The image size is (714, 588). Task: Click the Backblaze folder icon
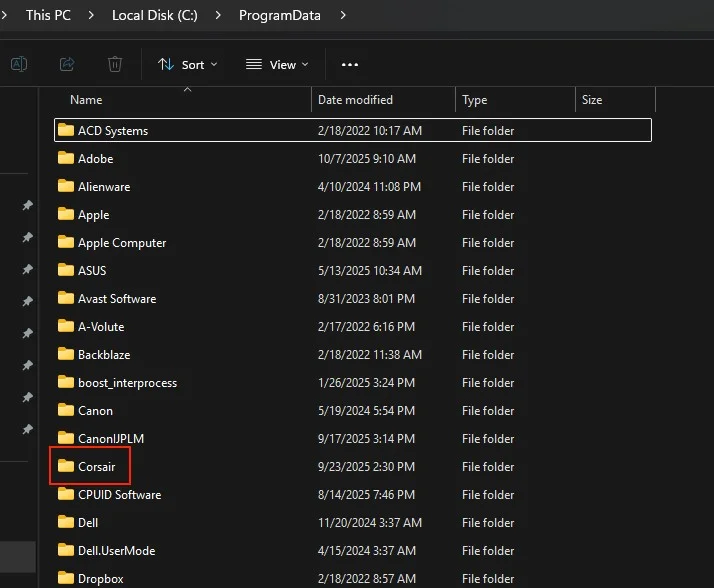point(66,355)
